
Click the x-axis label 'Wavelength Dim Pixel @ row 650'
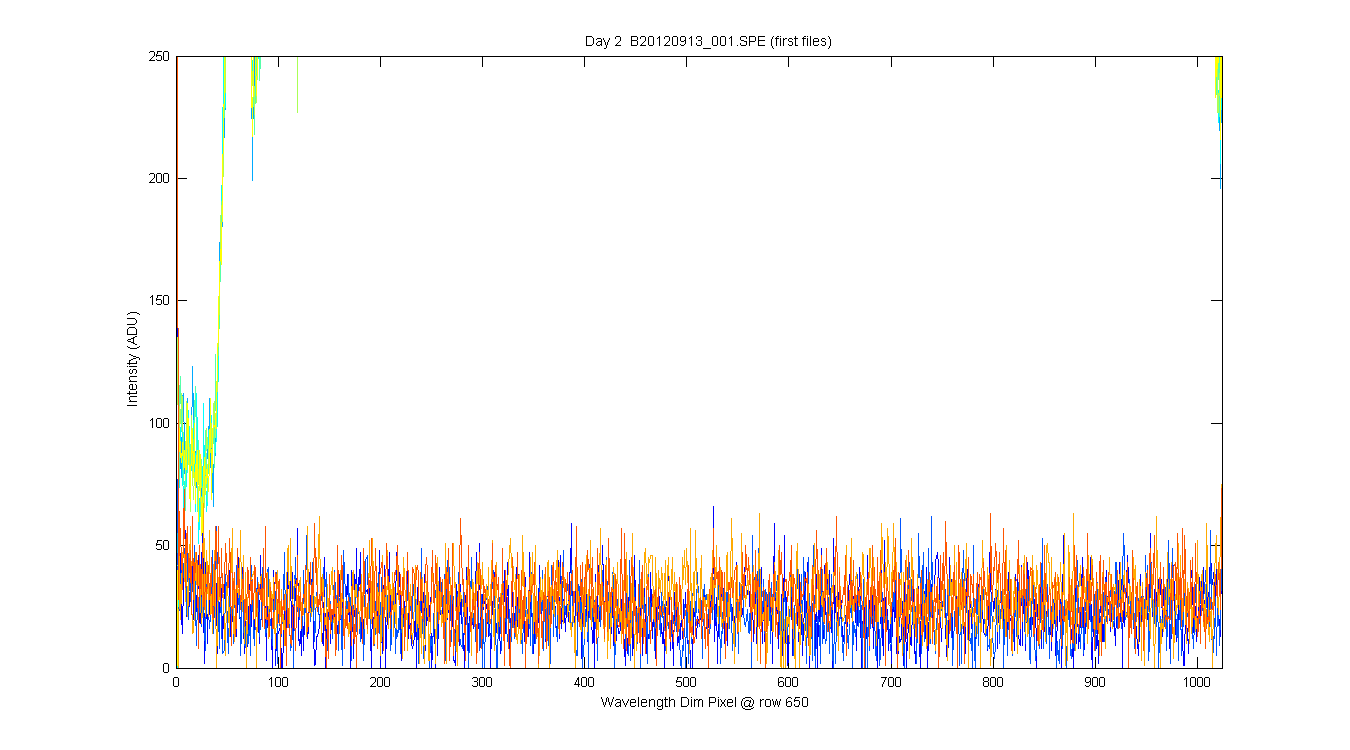pos(704,702)
